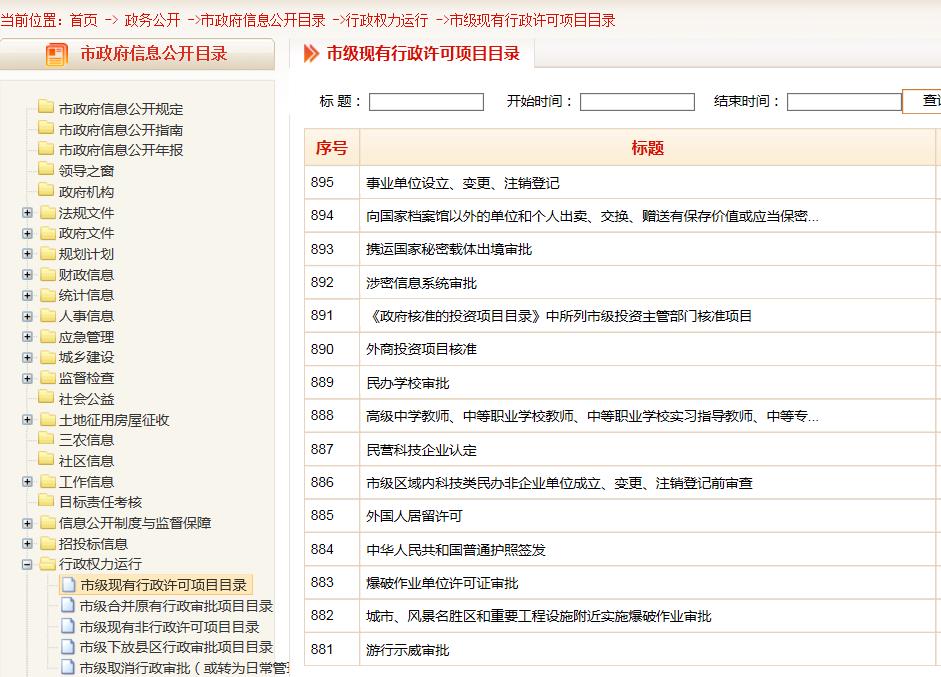Expand the 监督检查 tree node

27,378
